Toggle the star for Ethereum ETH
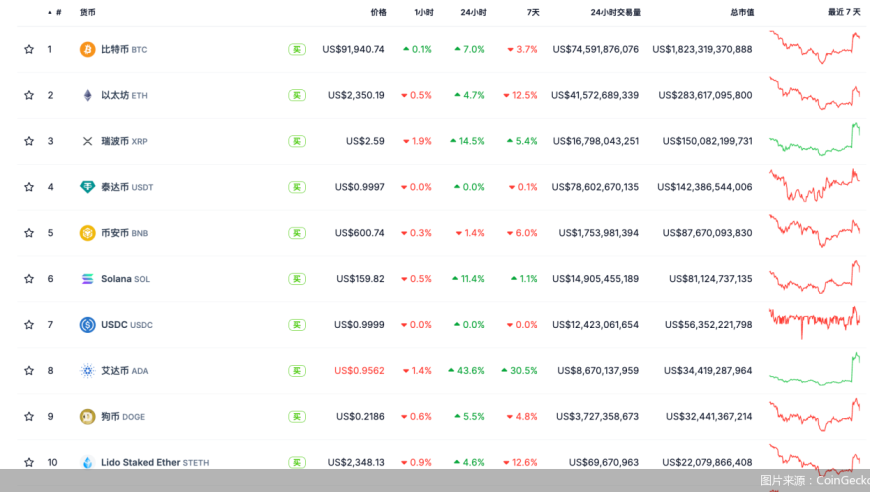Image resolution: width=870 pixels, height=492 pixels. click(29, 95)
